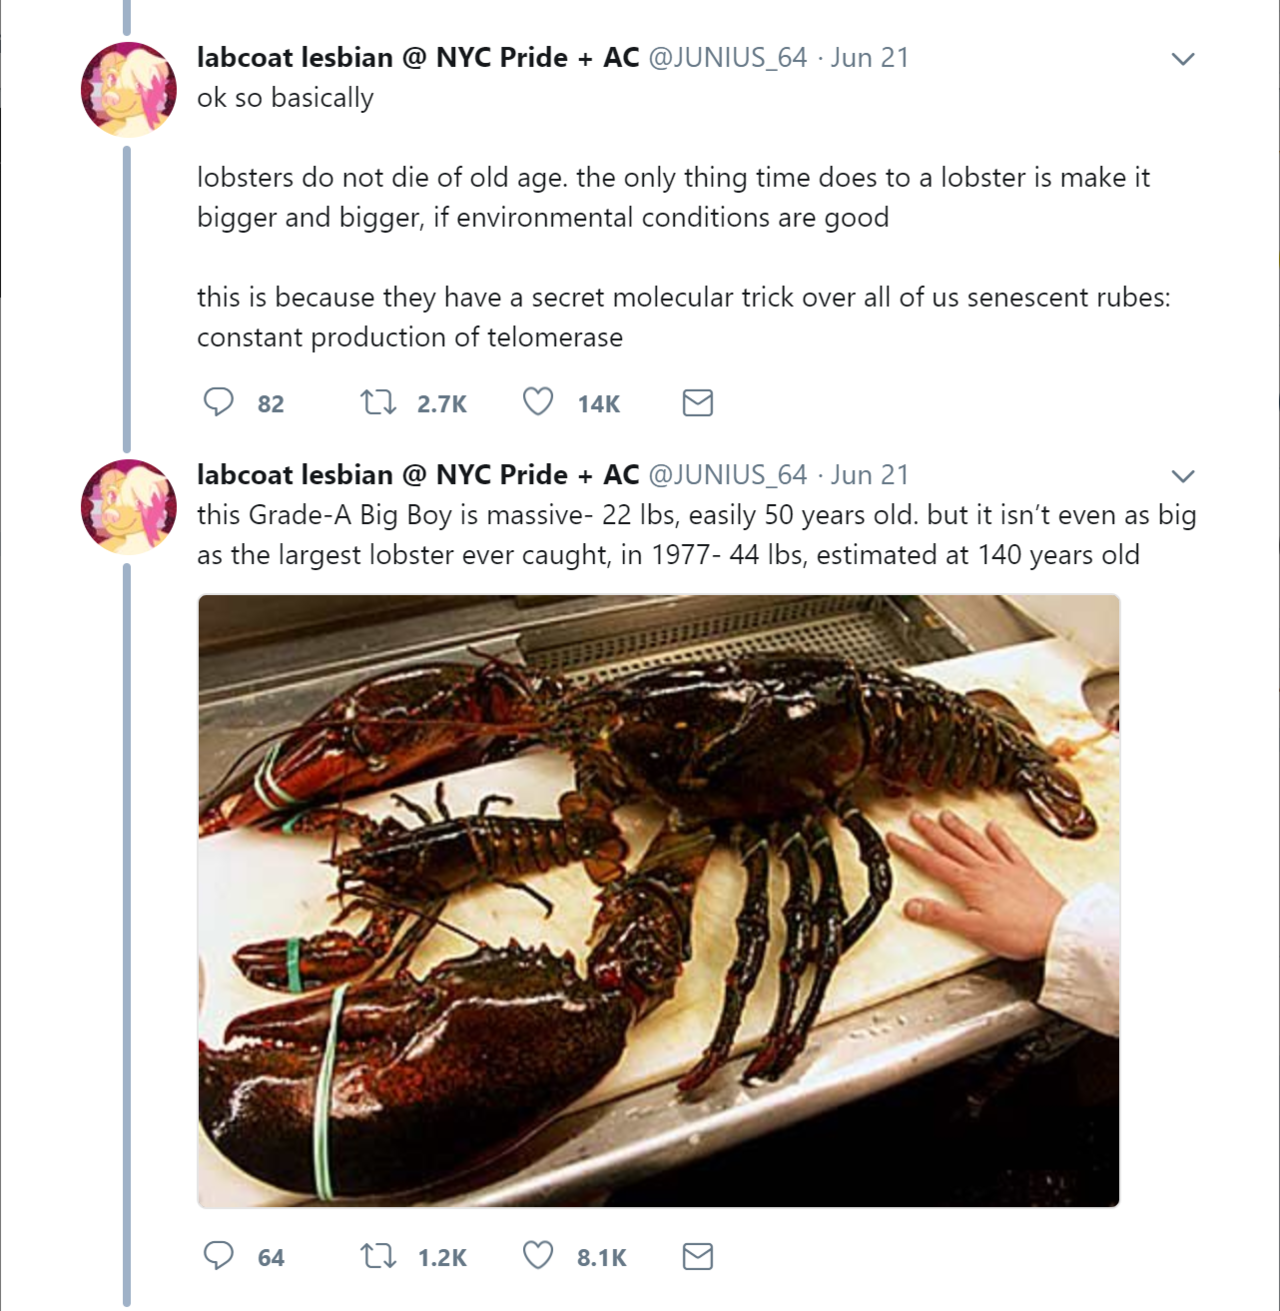Retweet the first tweet about telomerase
Image resolution: width=1280 pixels, height=1311 pixels.
pos(378,402)
